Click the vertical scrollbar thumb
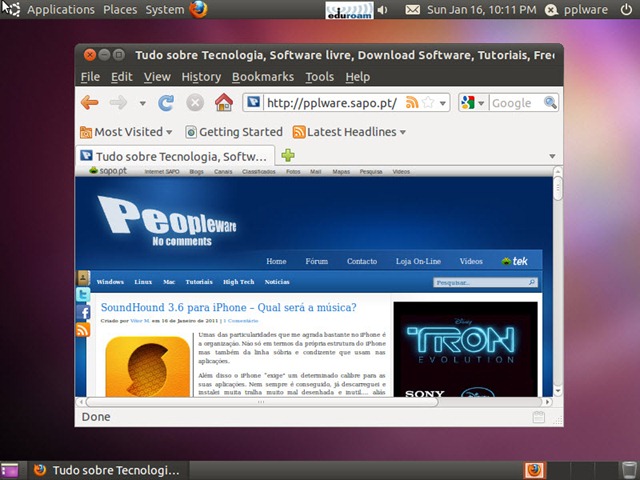640x480 pixels. [x=558, y=188]
